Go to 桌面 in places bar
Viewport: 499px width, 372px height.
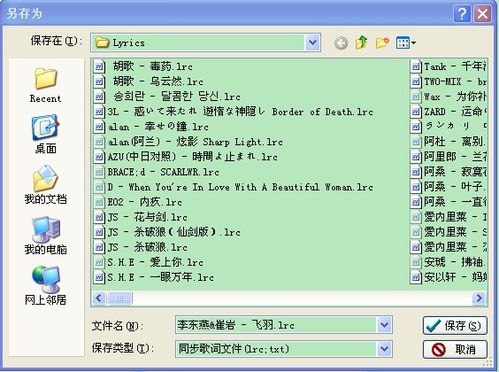tap(45, 135)
